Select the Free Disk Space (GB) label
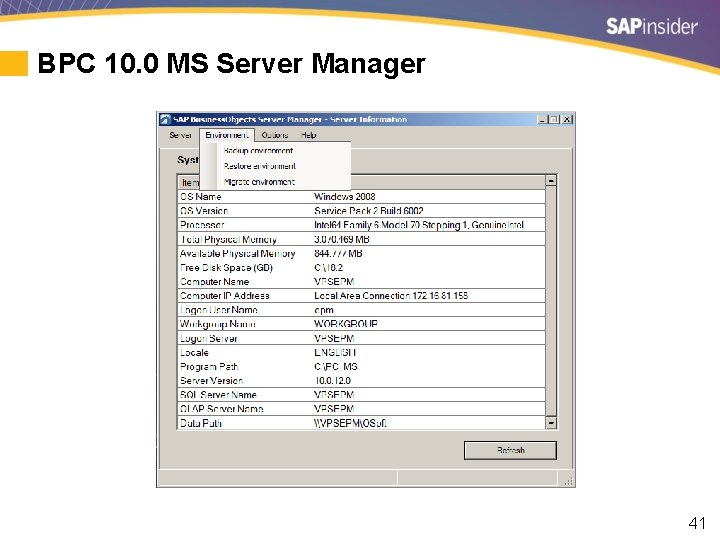720x540 pixels. [x=226, y=268]
